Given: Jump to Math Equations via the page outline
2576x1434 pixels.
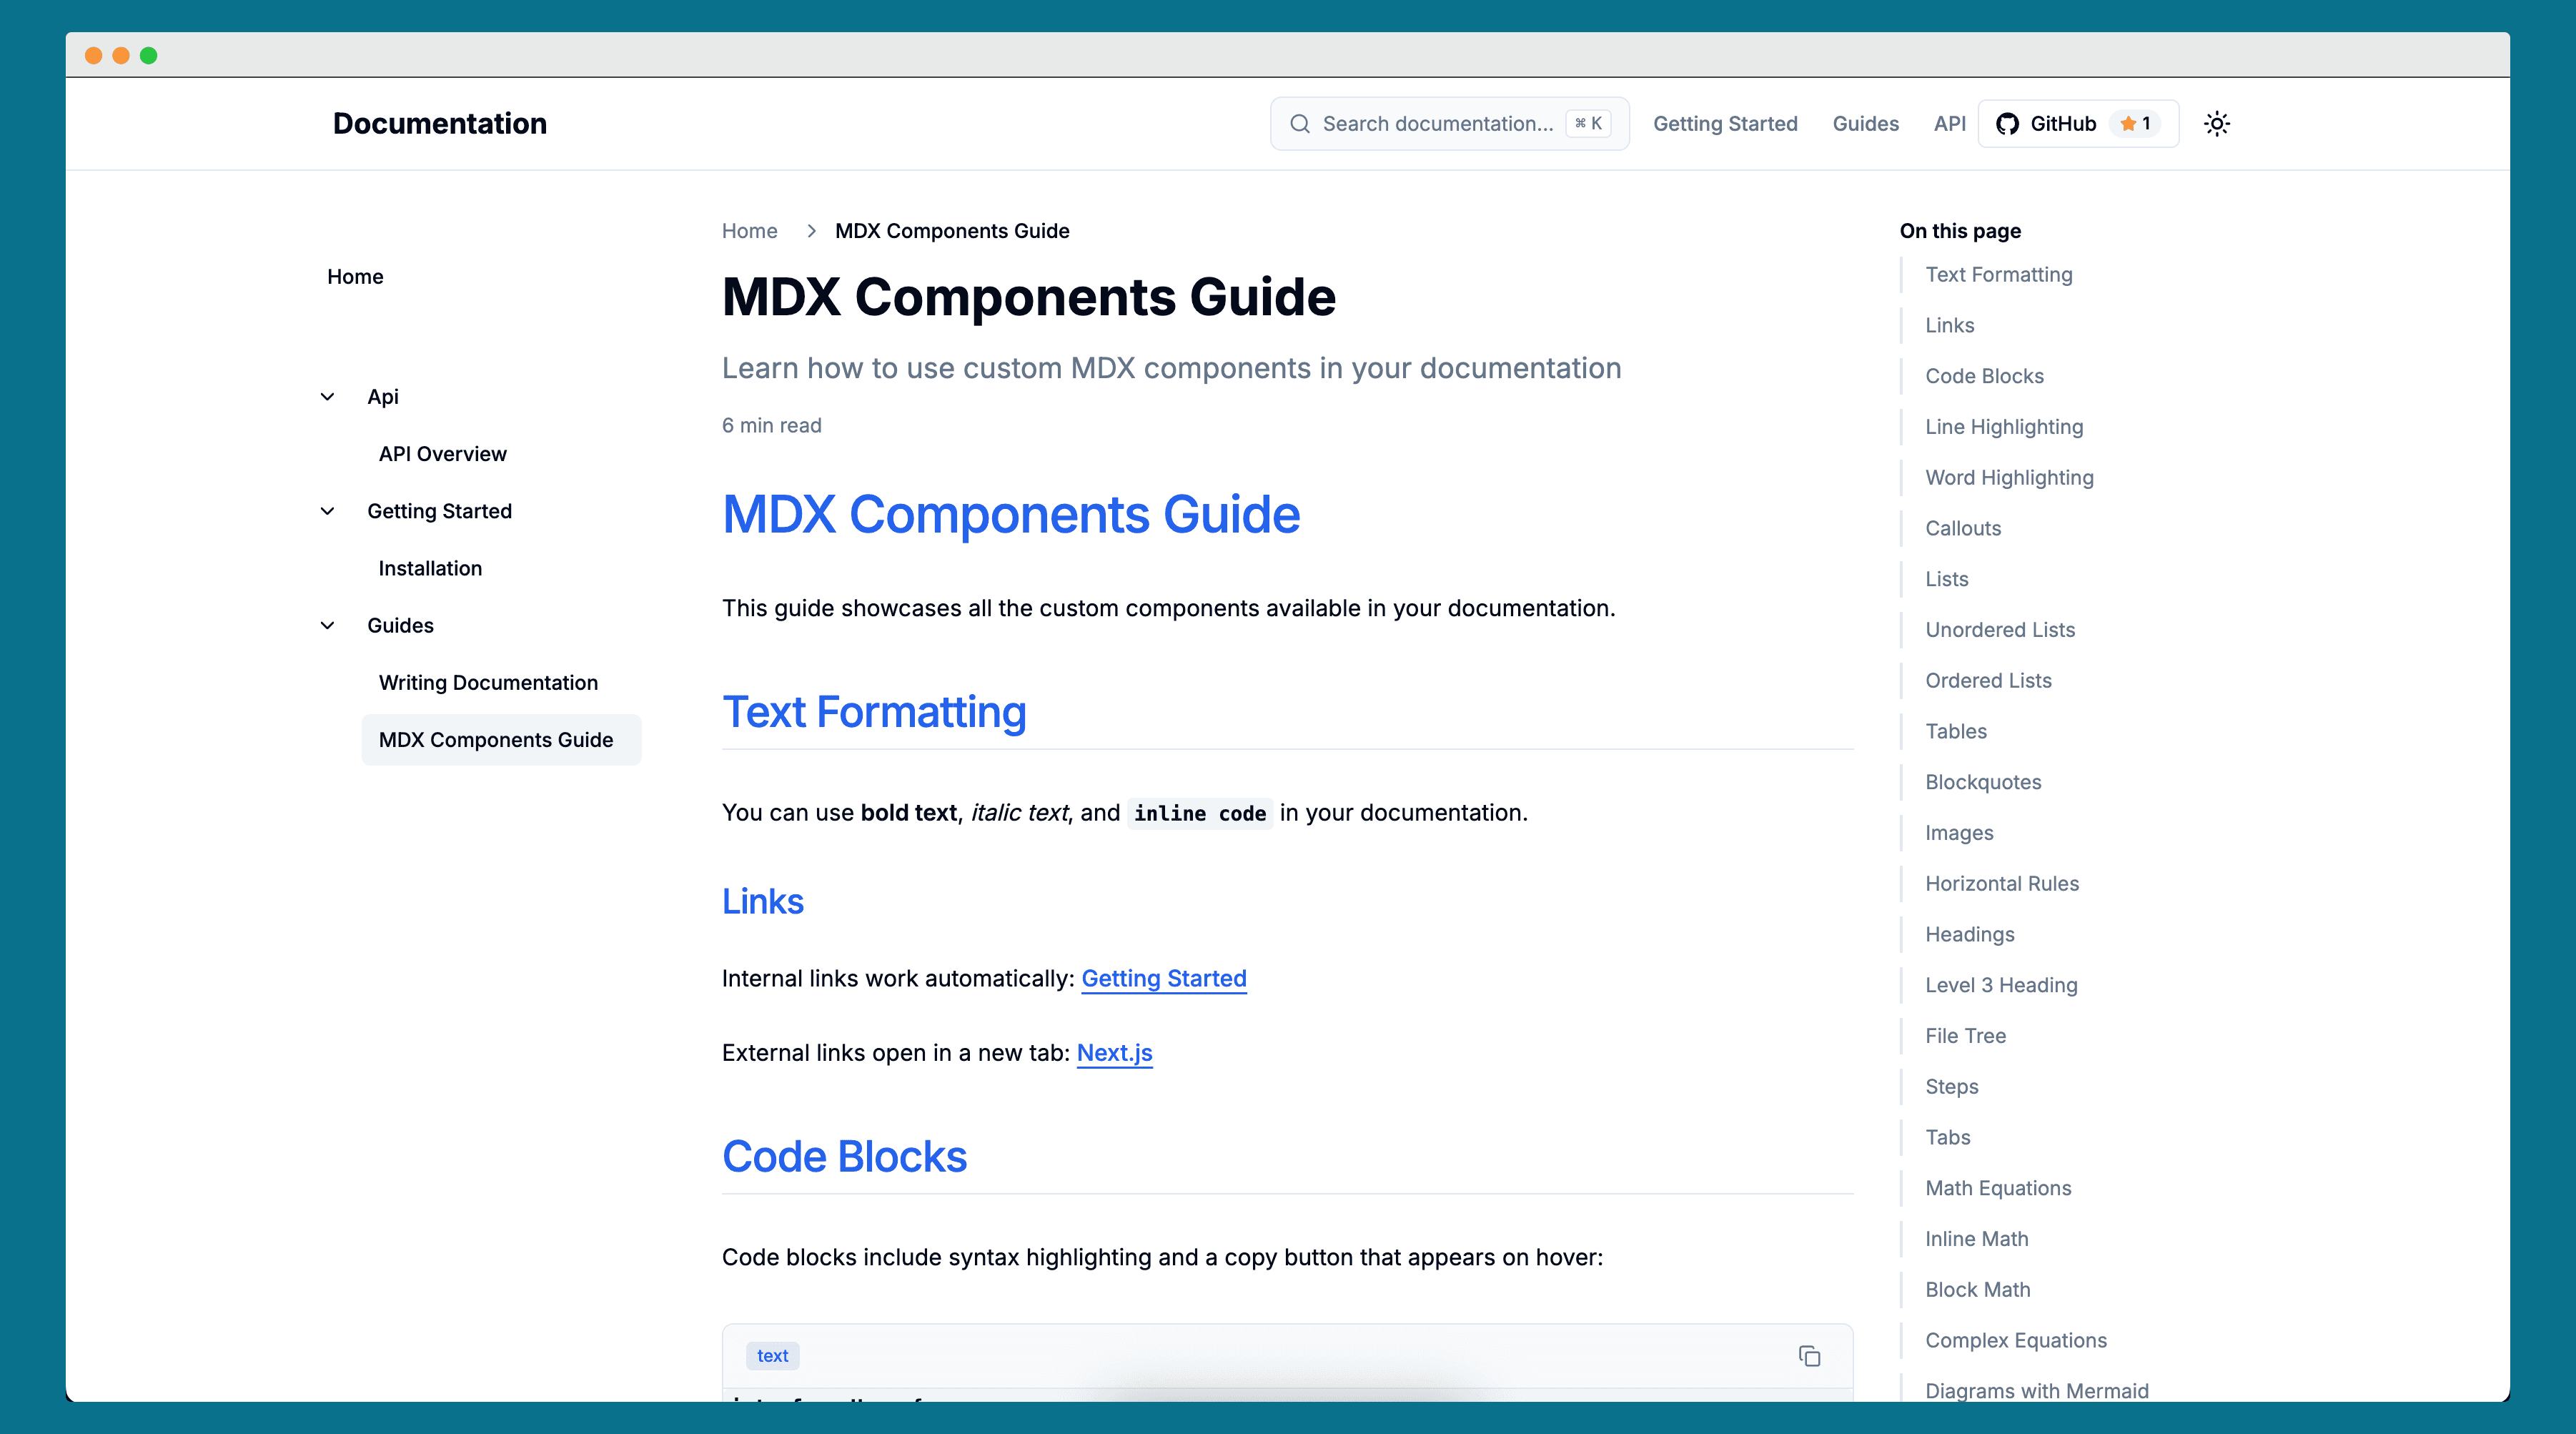Looking at the screenshot, I should [x=1998, y=1188].
